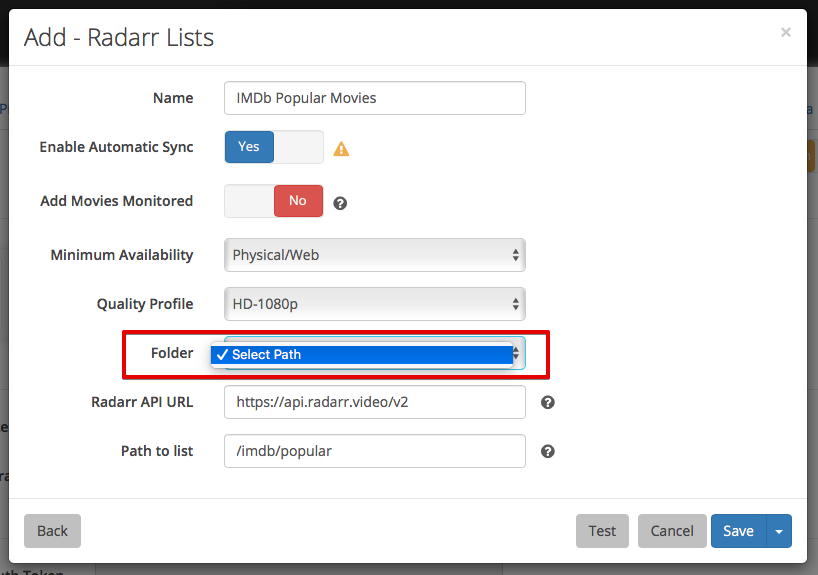Click the Cancel button
The height and width of the screenshot is (575, 818).
[x=672, y=531]
